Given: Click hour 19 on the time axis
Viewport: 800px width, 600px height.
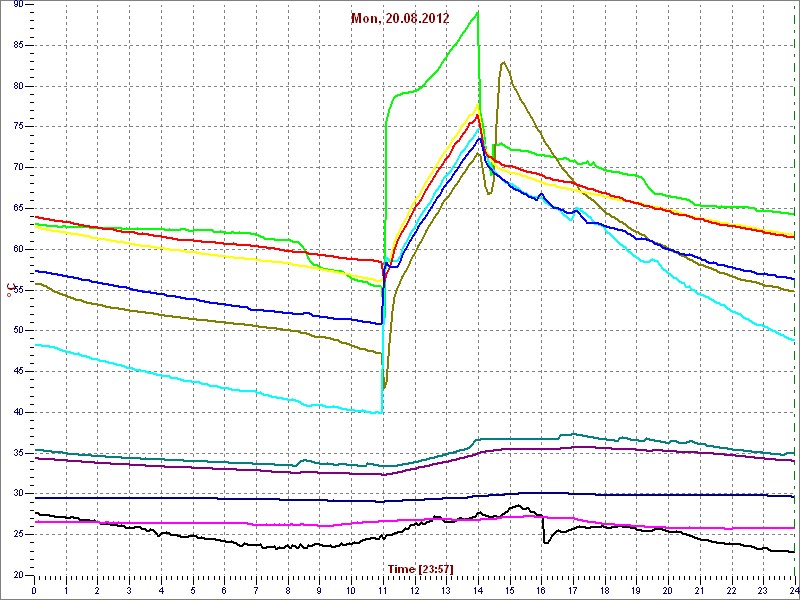Looking at the screenshot, I should coord(636,591).
